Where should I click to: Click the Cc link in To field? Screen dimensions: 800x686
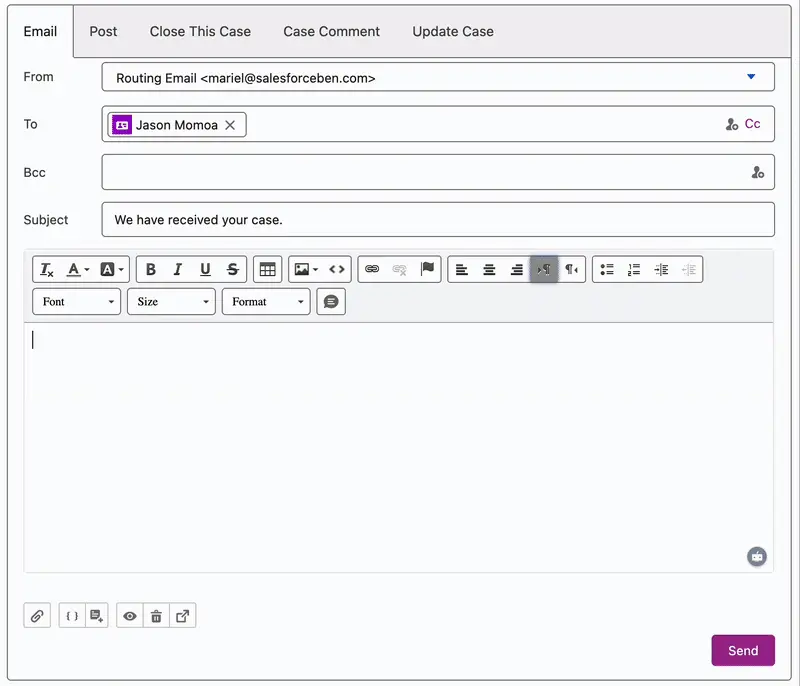(x=752, y=124)
